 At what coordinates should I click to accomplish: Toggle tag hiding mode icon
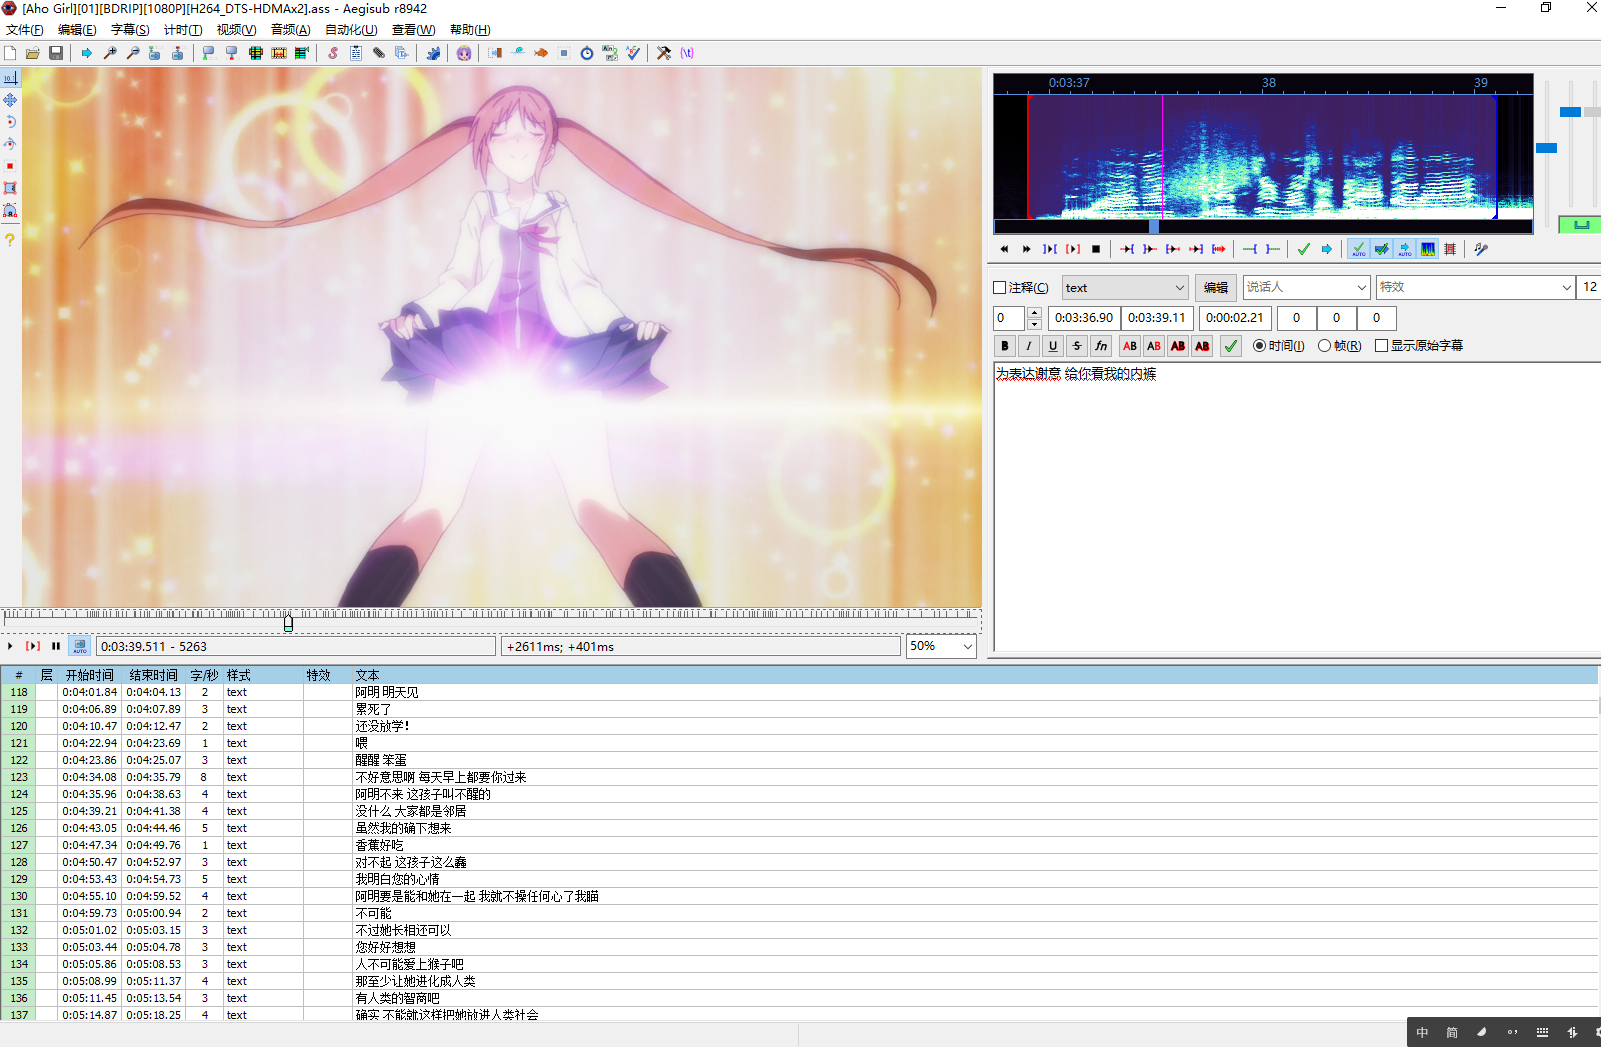(687, 53)
